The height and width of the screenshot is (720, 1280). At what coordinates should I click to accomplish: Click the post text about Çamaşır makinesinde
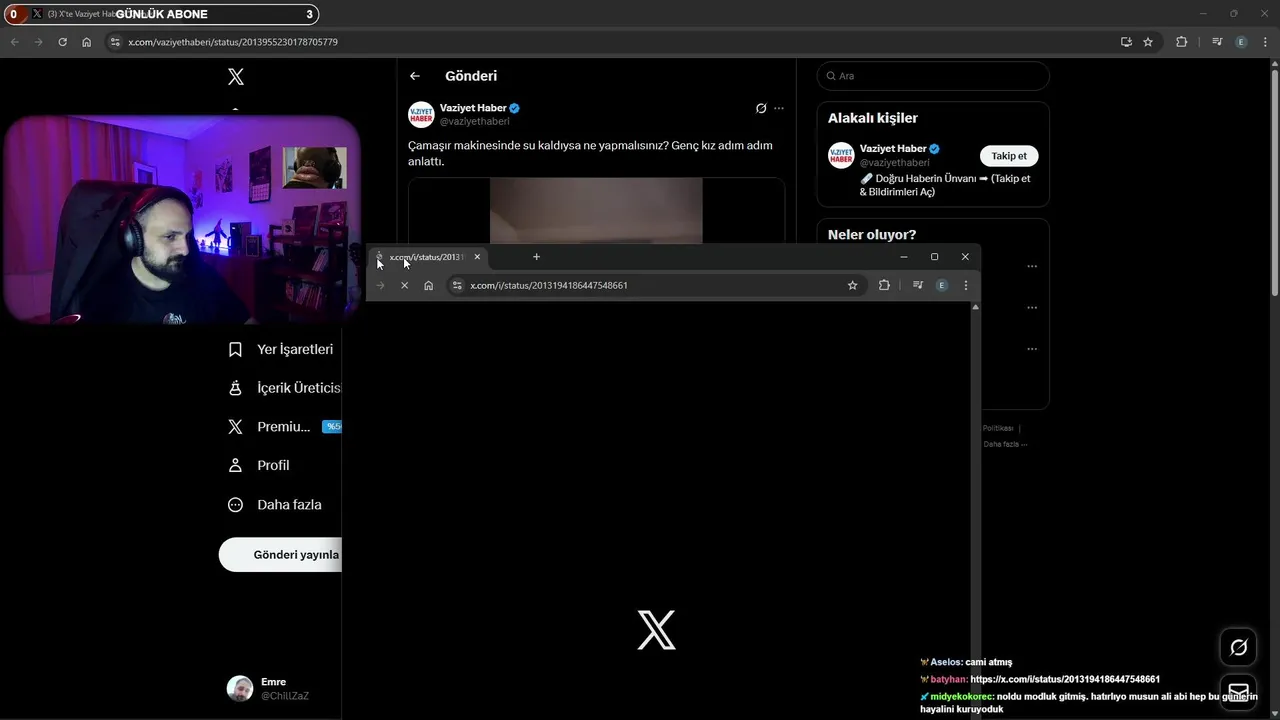coord(590,153)
